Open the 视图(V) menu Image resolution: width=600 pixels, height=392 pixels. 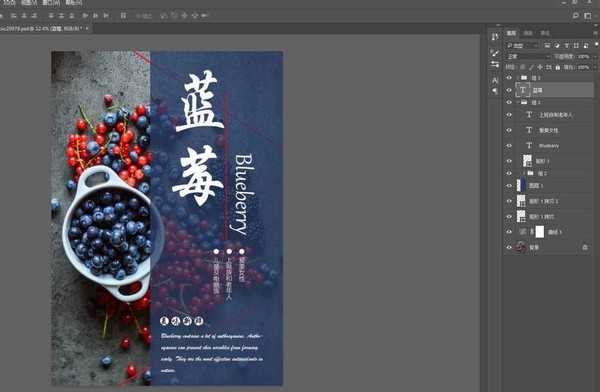[x=29, y=3]
